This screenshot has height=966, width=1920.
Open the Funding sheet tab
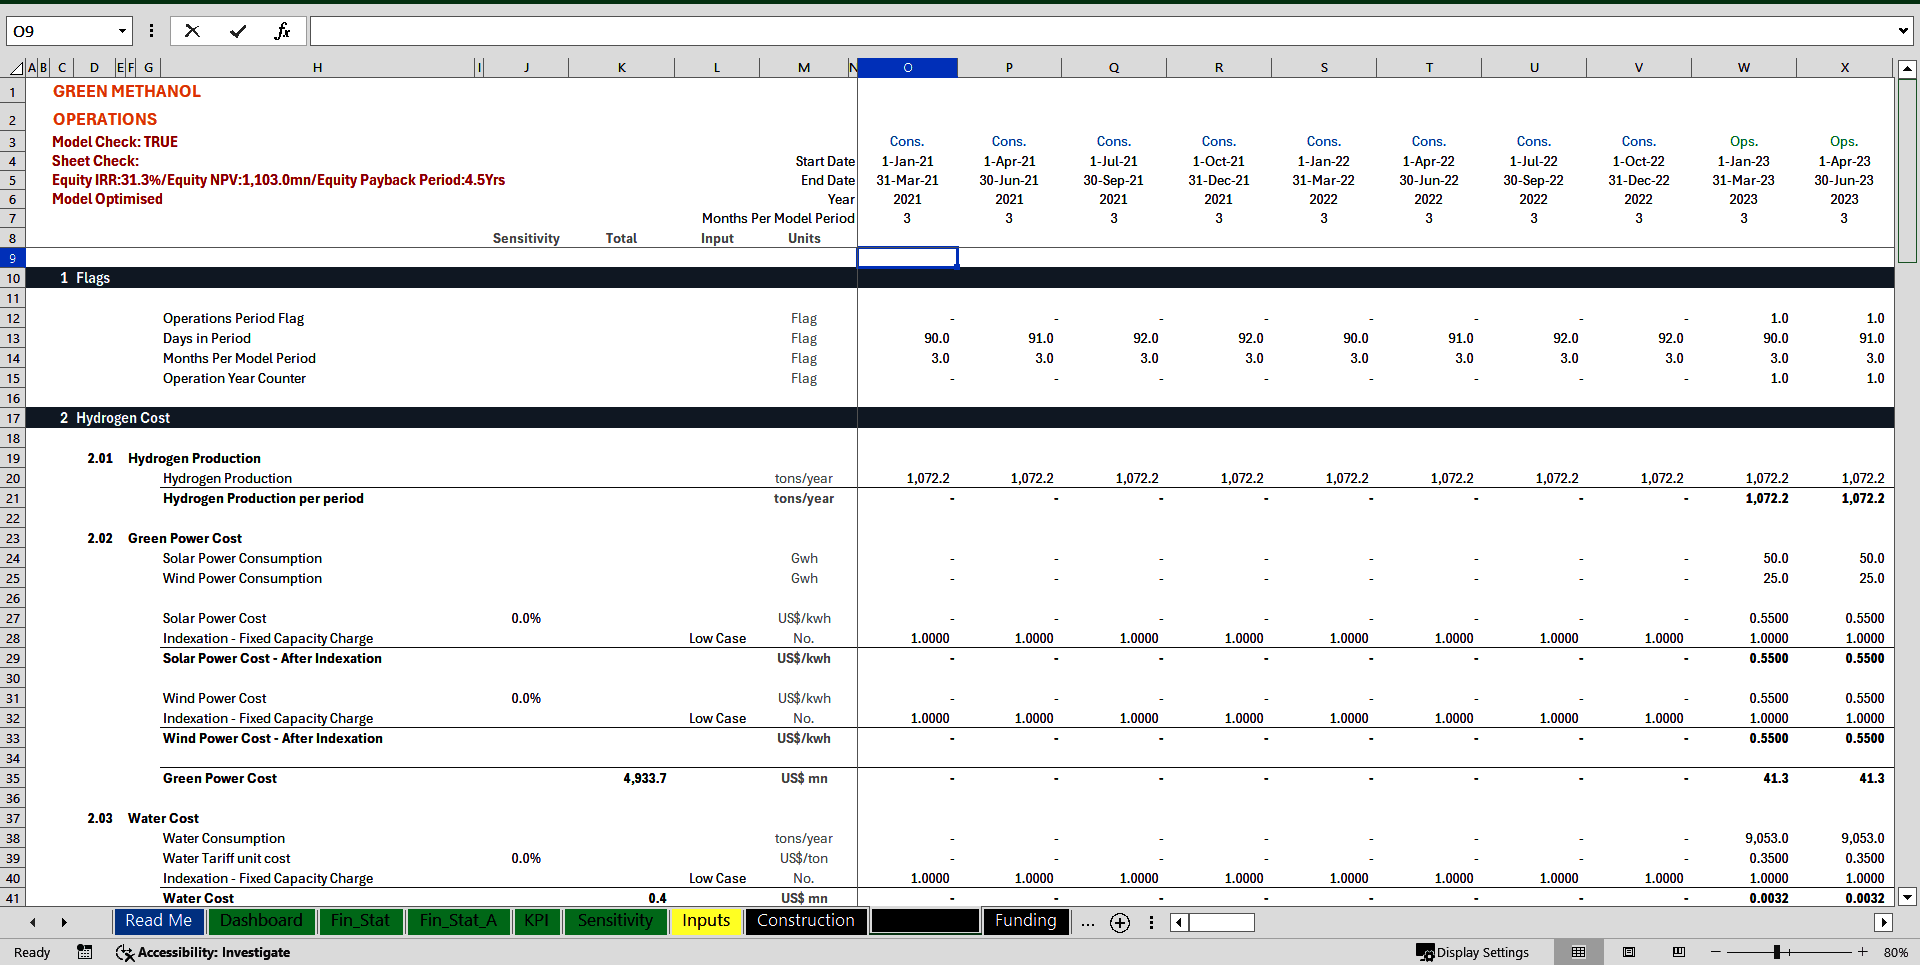tap(1025, 921)
